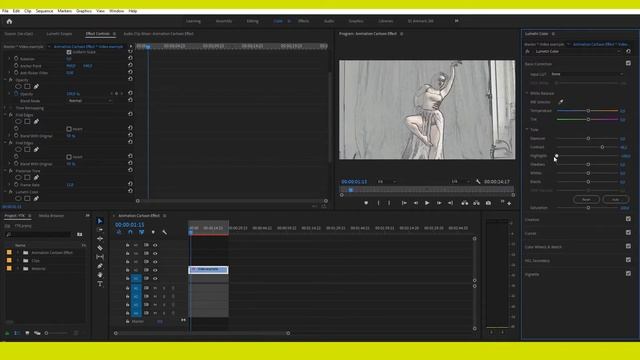Click the Reset button in Lumetri Tone

[x=586, y=199]
